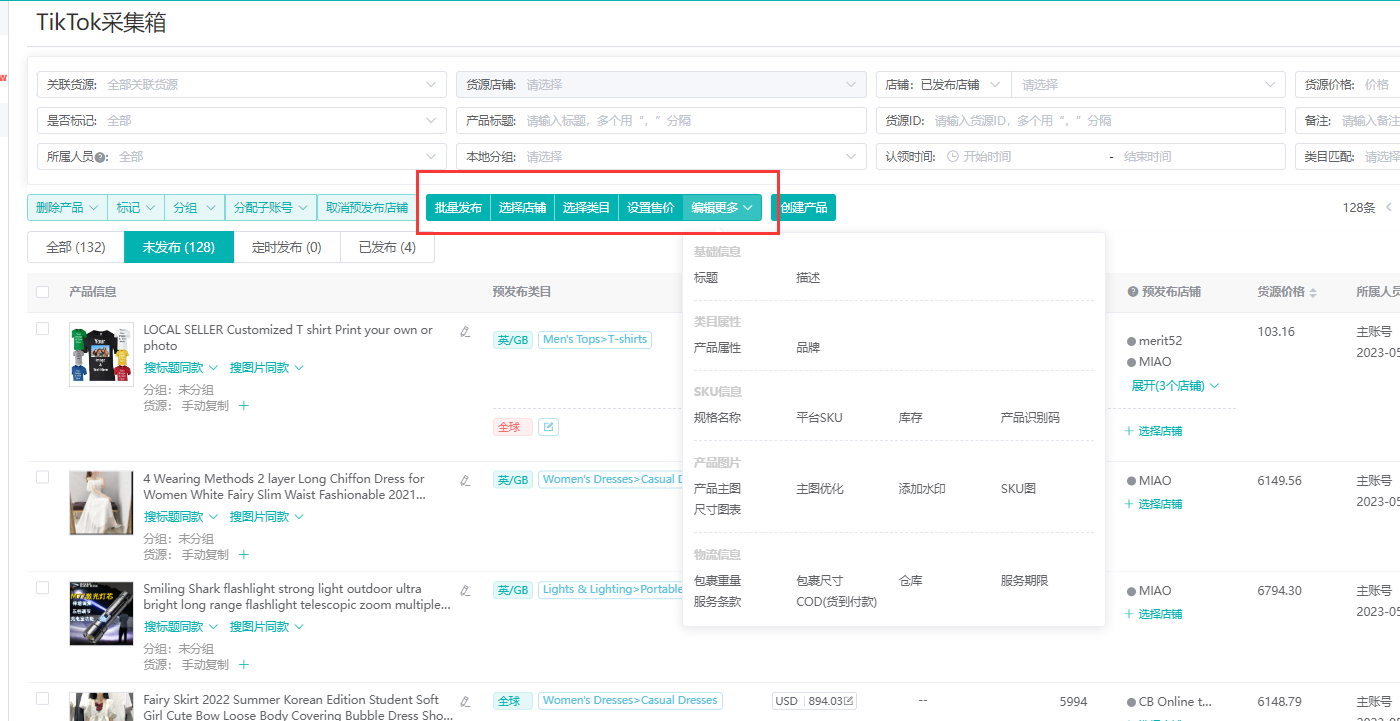Image resolution: width=1400 pixels, height=721 pixels.
Task: Click 选择类目 button
Action: 587,208
